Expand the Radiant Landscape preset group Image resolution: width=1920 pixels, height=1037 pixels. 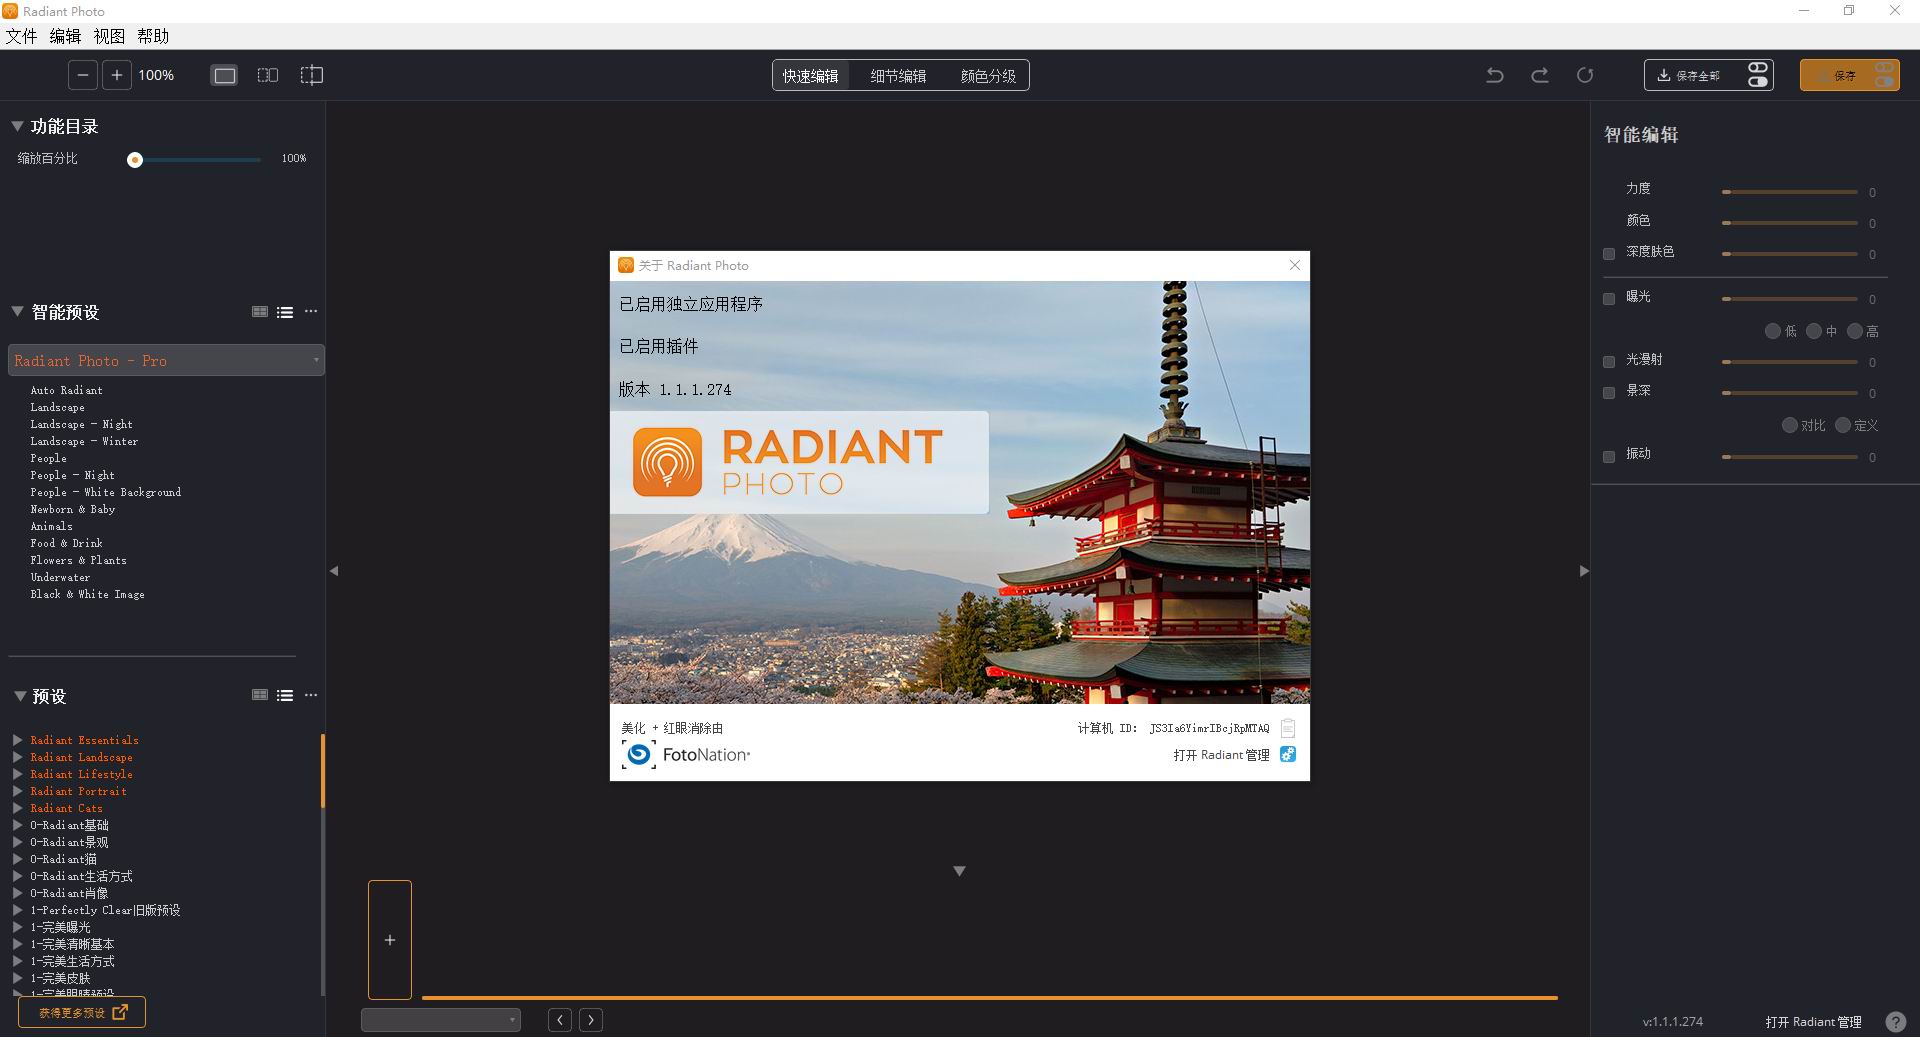[18, 757]
